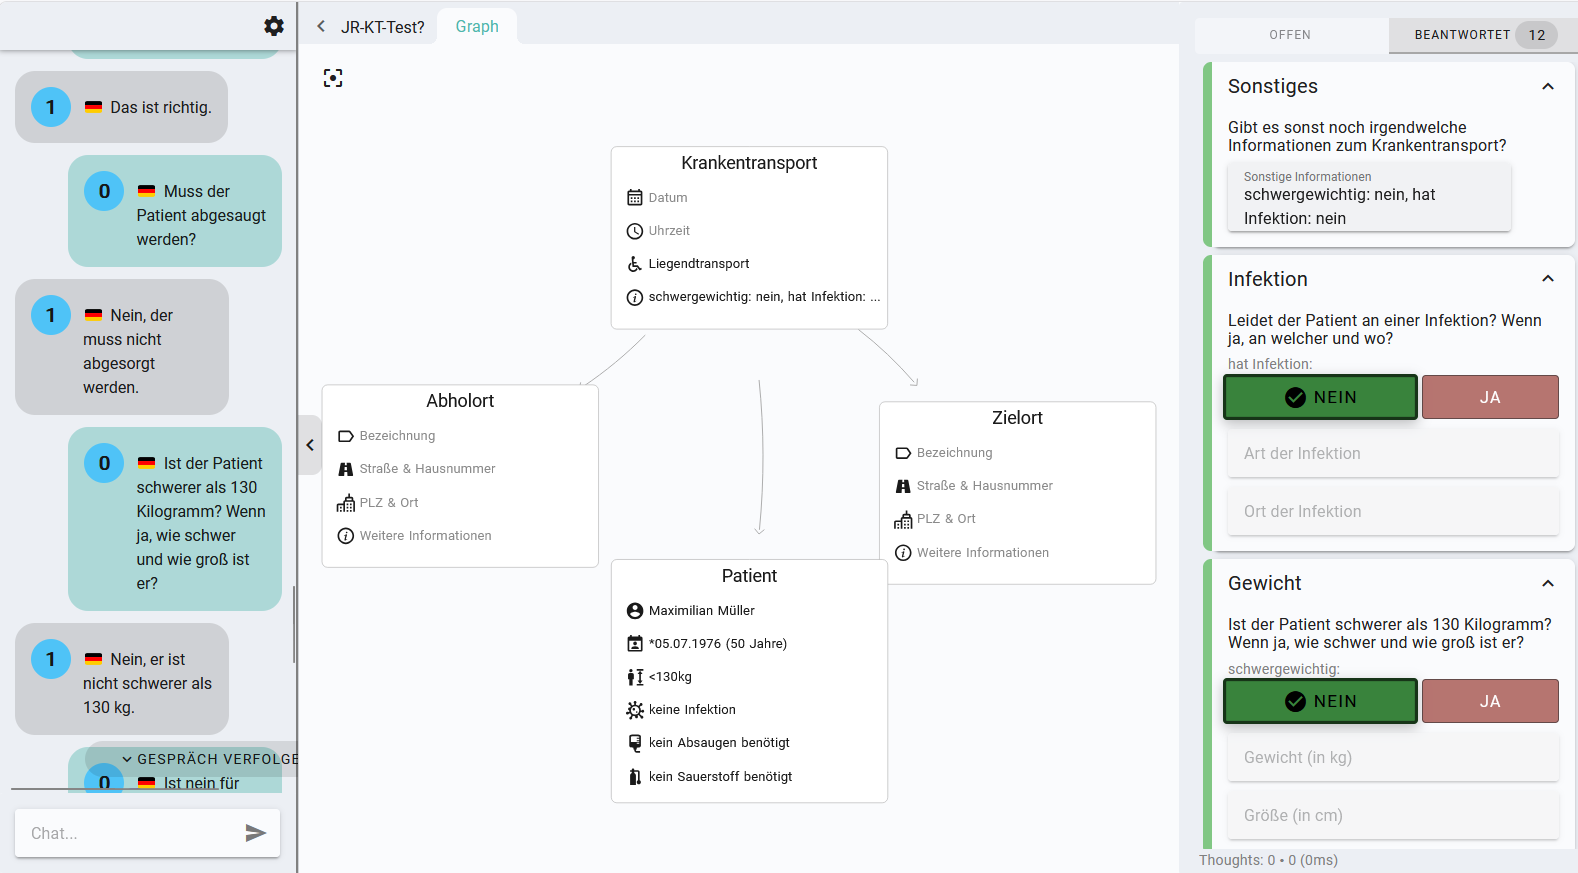The height and width of the screenshot is (873, 1578).
Task: Send chat message with arrow icon
Action: pyautogui.click(x=256, y=833)
